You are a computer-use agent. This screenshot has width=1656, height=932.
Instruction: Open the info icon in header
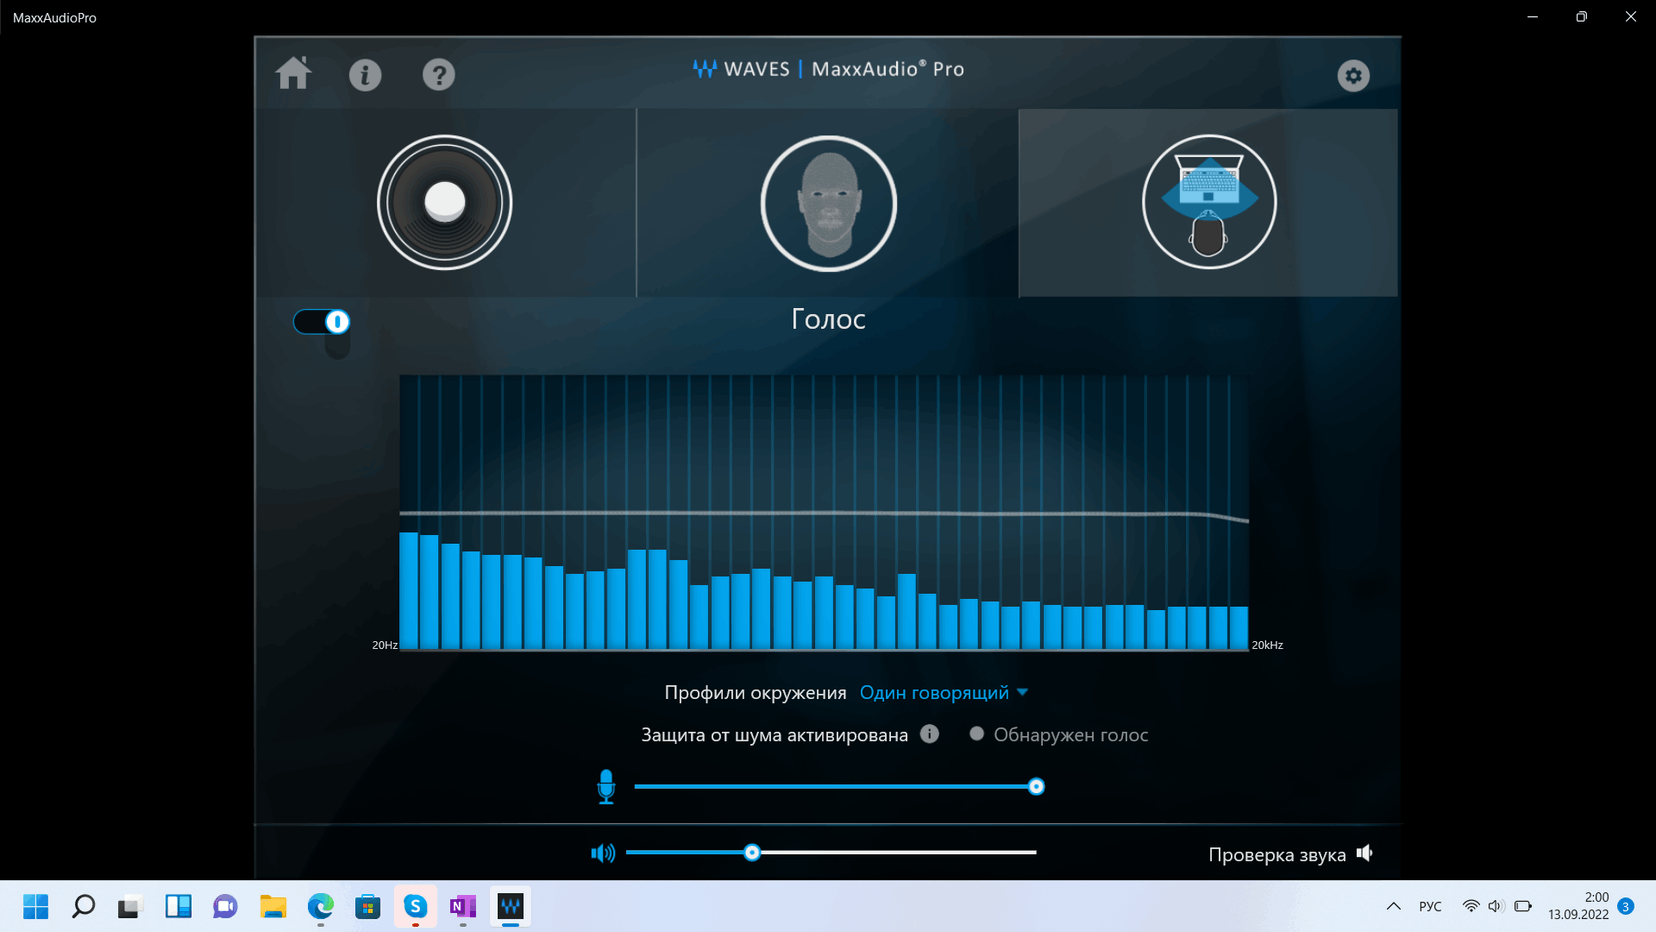(x=365, y=75)
